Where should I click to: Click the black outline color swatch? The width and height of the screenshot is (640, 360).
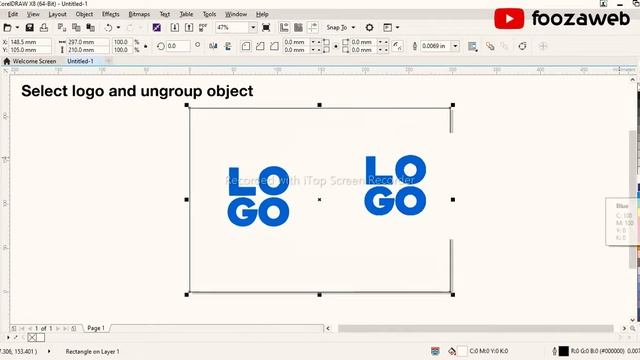tap(564, 351)
